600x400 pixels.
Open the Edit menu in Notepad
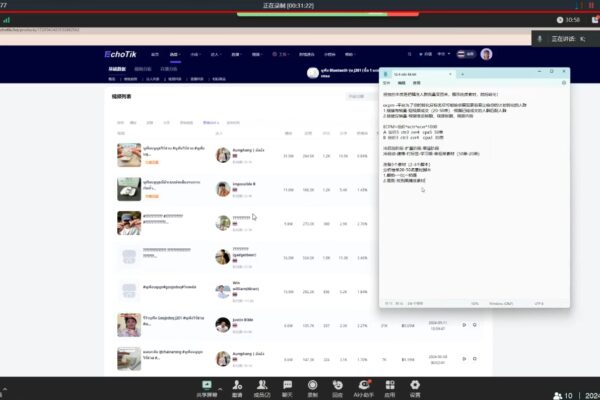[401, 83]
